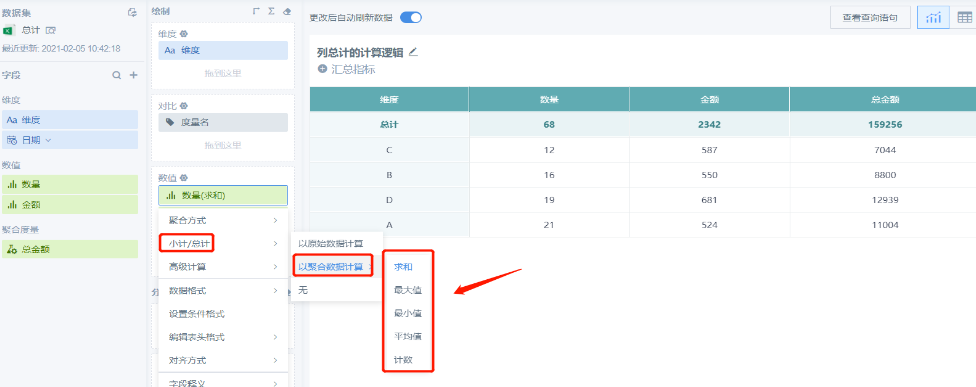This screenshot has height=387, width=976.
Task: Switch to chart view icon
Action: tap(933, 17)
